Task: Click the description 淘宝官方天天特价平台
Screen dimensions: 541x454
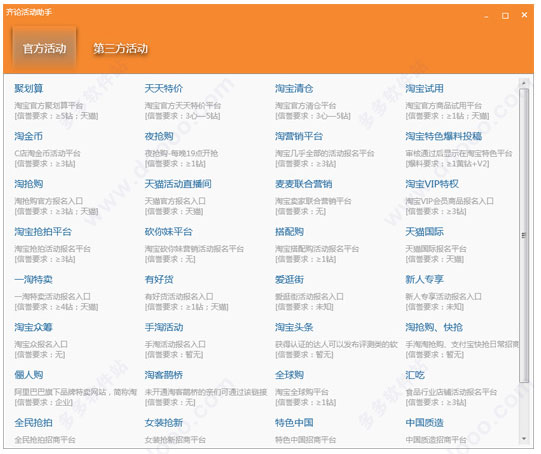Action: click(183, 105)
